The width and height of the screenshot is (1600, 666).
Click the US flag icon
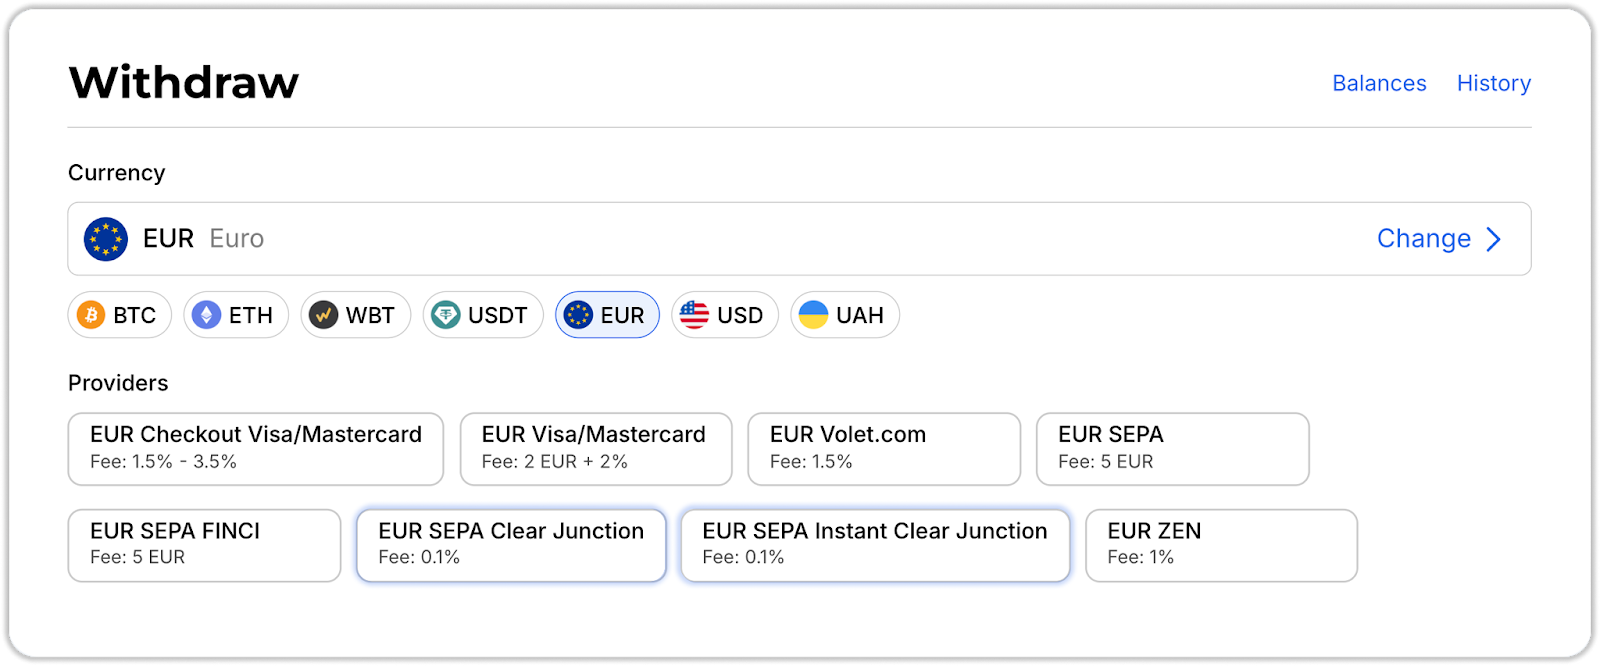coord(694,315)
